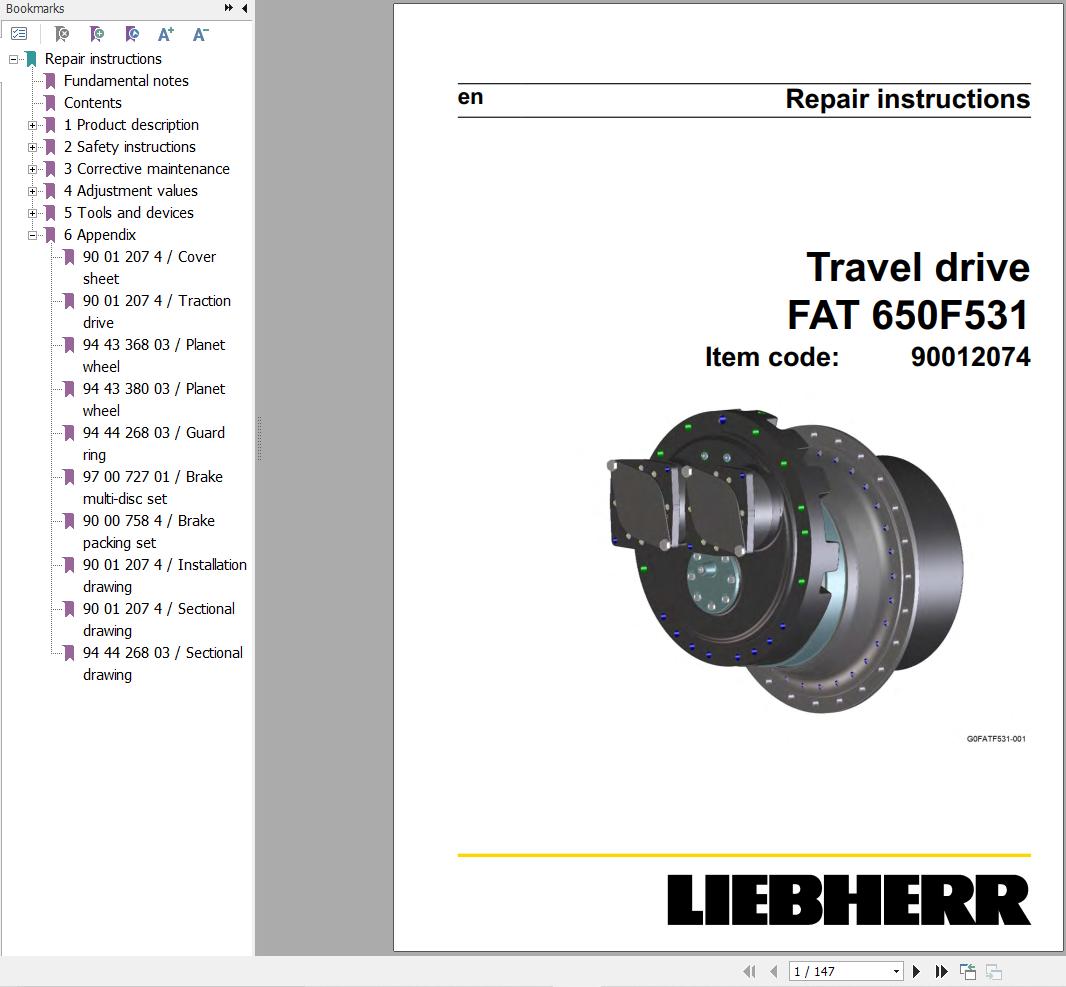The width and height of the screenshot is (1066, 987).
Task: Select the 4 Adjustment values bookmark
Action: point(131,191)
